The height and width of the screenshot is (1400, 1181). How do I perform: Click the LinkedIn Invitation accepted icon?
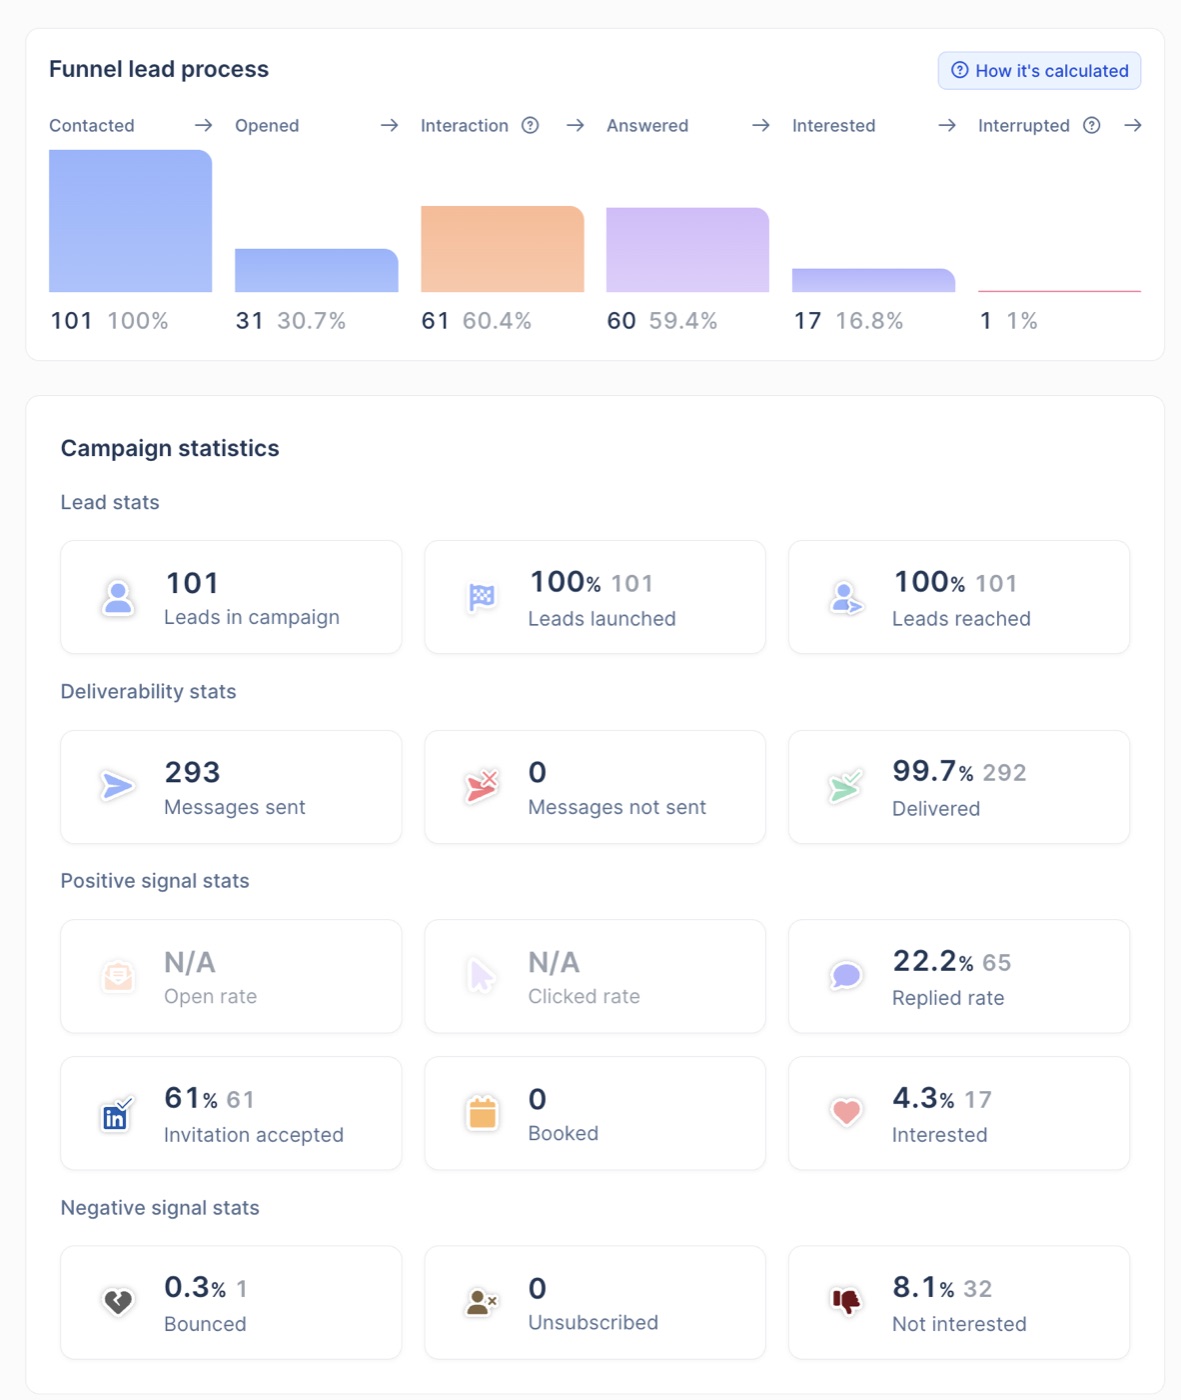tap(117, 1114)
